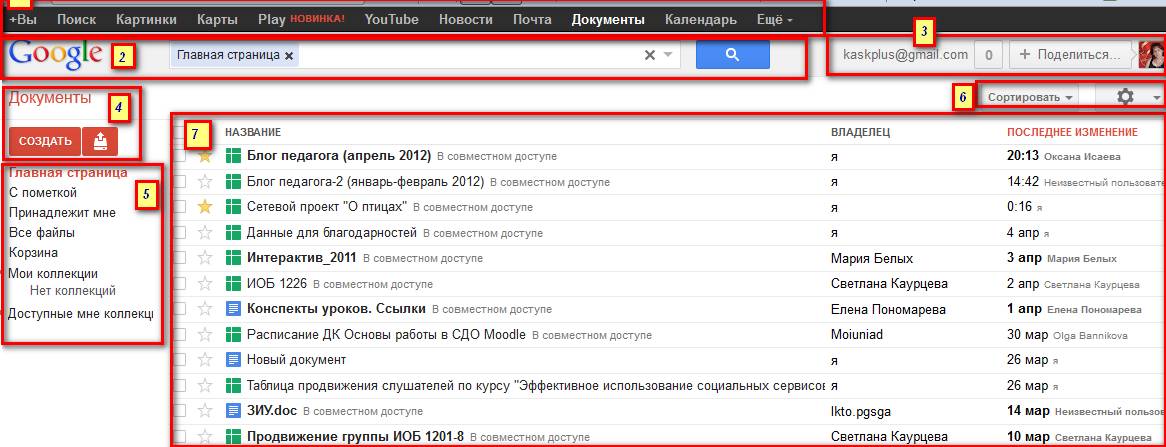Viewport: 1166px width, 447px height.
Task: Open search options dropdown arrow
Action: [668, 54]
